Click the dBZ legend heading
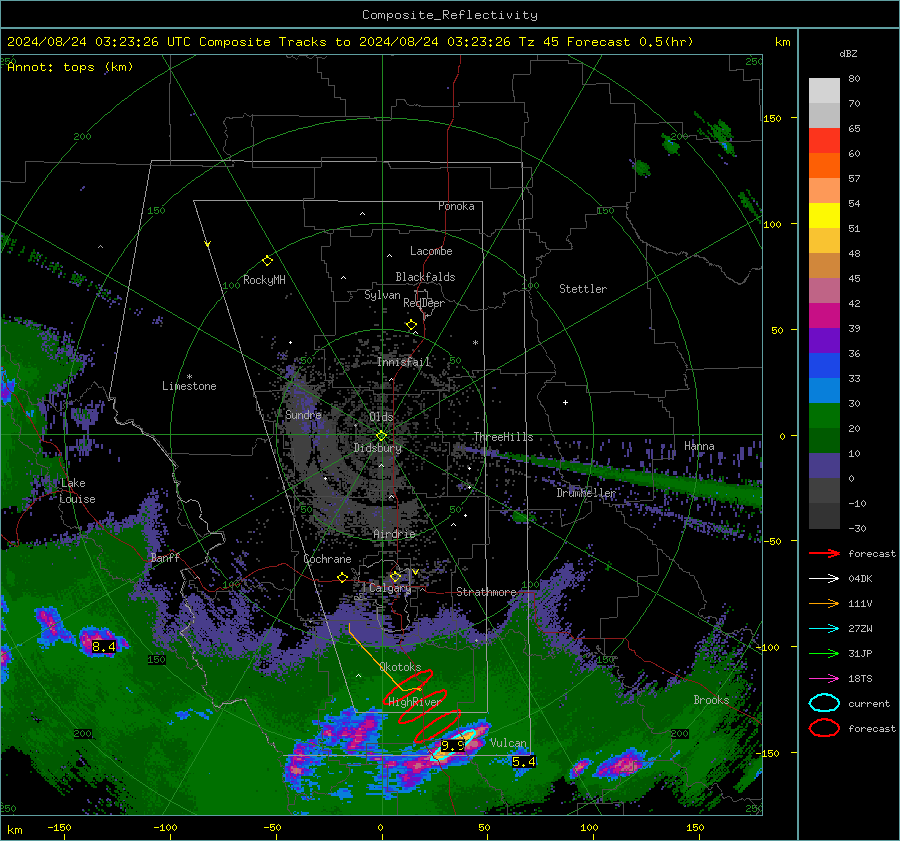Viewport: 900px width, 841px height. click(x=848, y=53)
